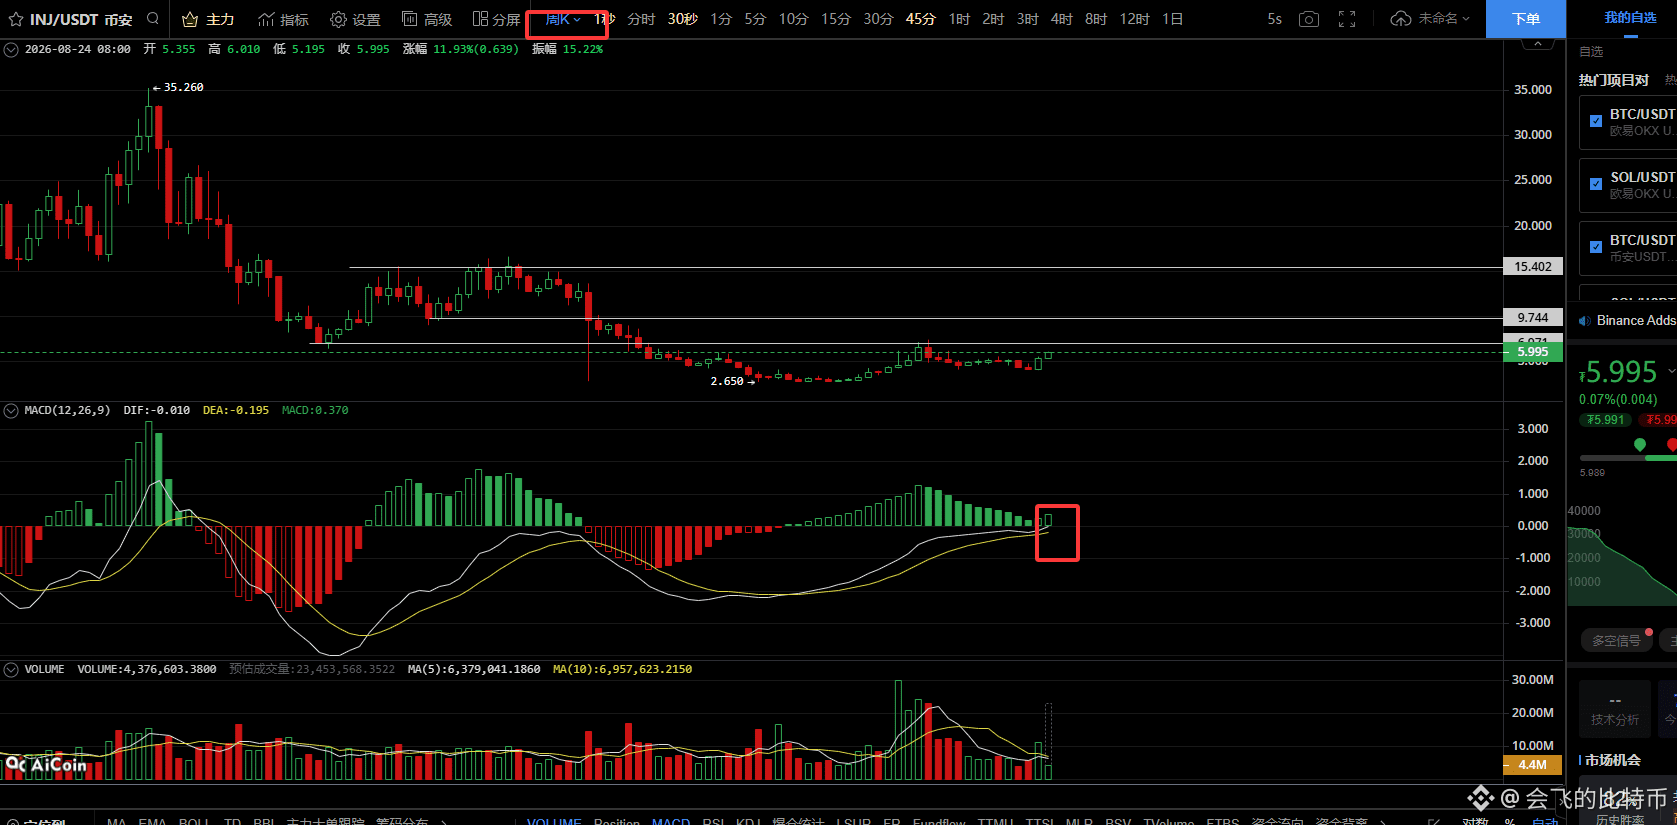The height and width of the screenshot is (825, 1677).
Task: Switch to the 分时 timeline view
Action: tap(641, 19)
